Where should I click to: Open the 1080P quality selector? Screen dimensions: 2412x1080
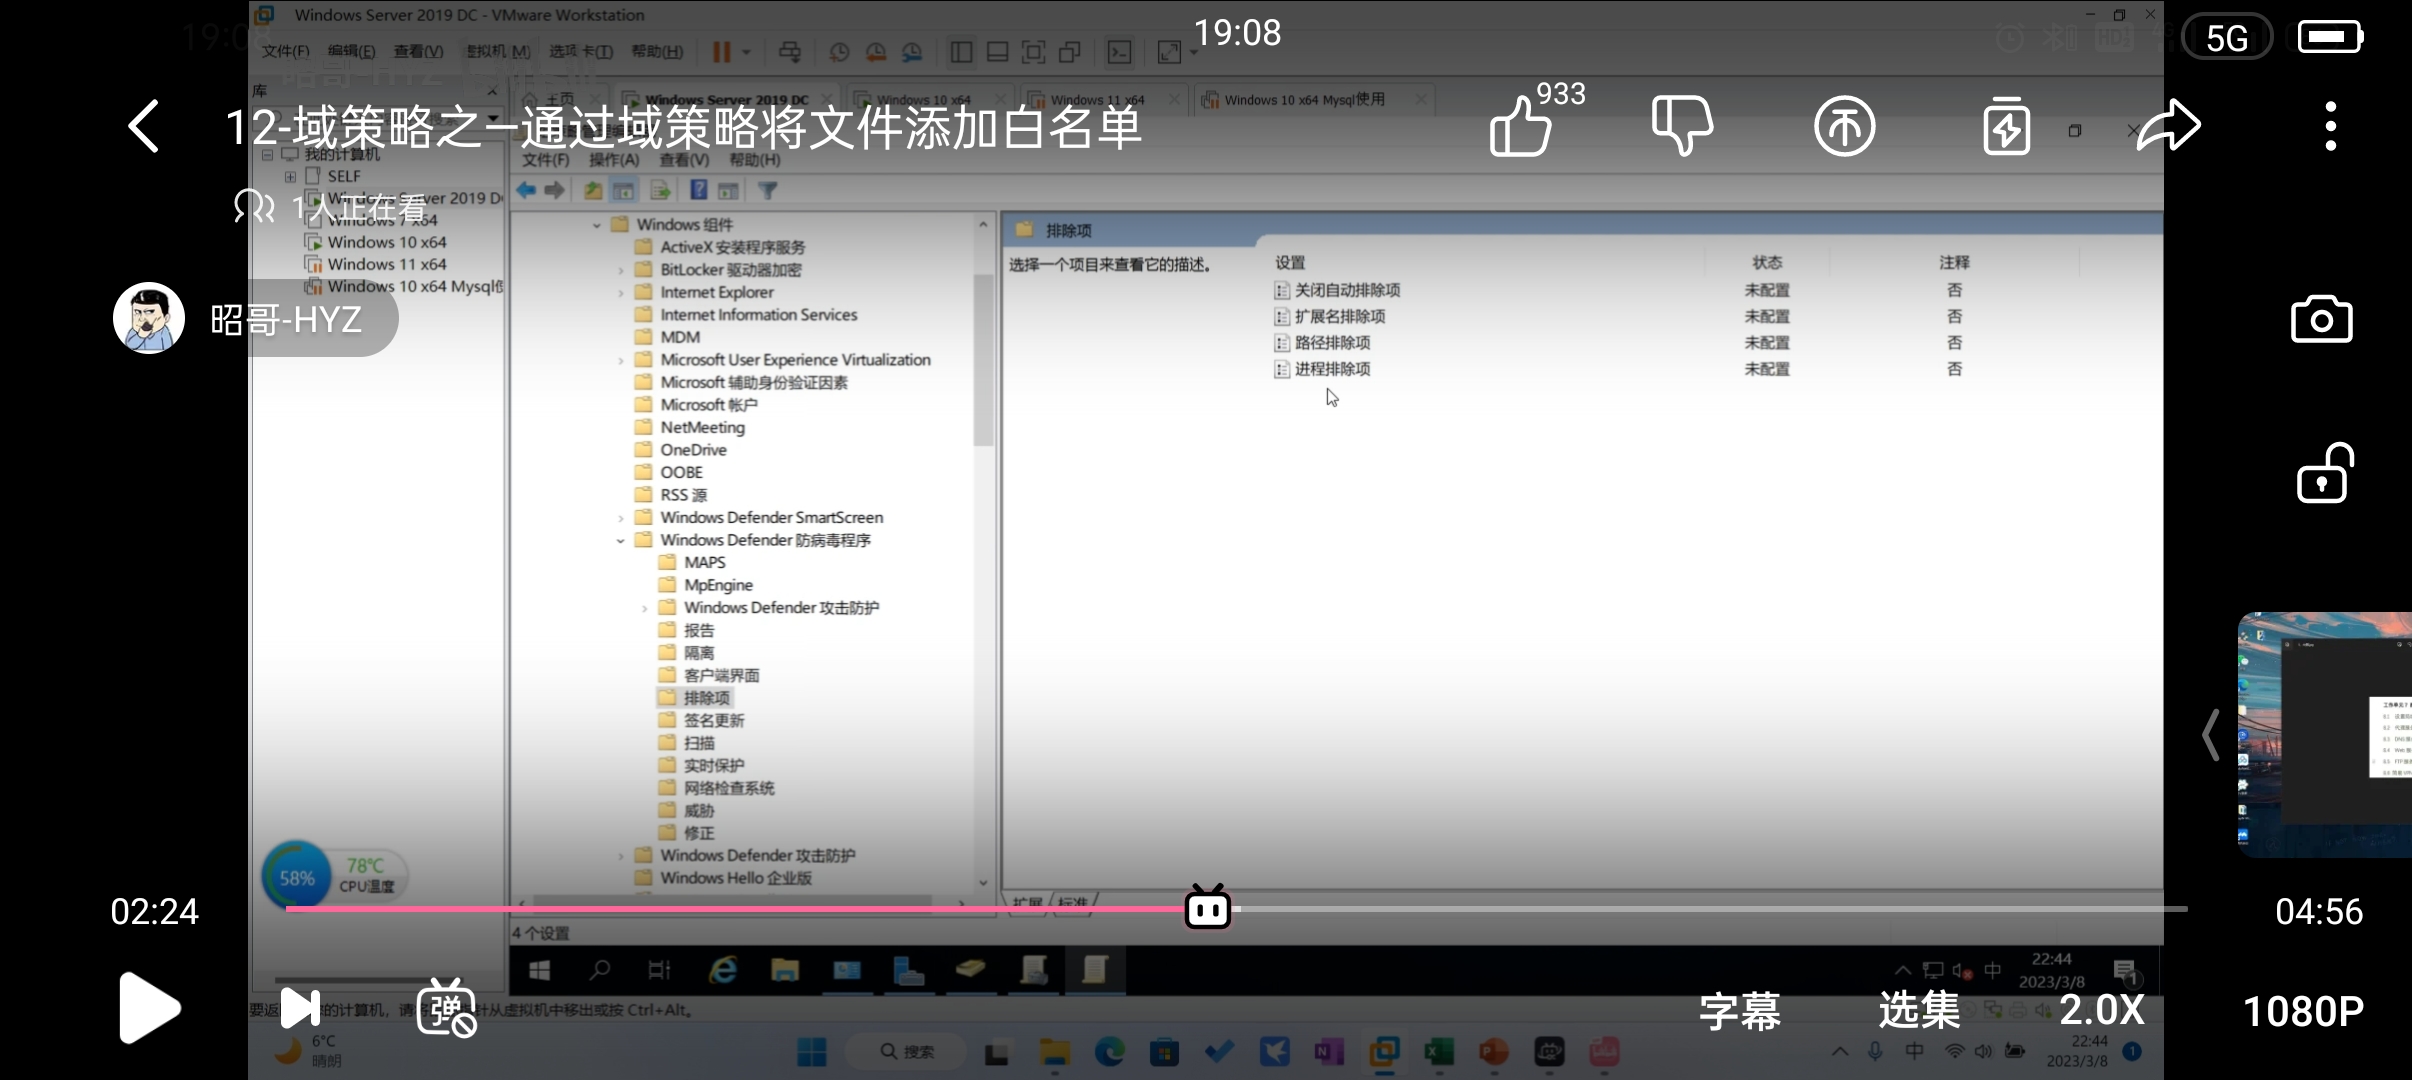coord(2303,1011)
